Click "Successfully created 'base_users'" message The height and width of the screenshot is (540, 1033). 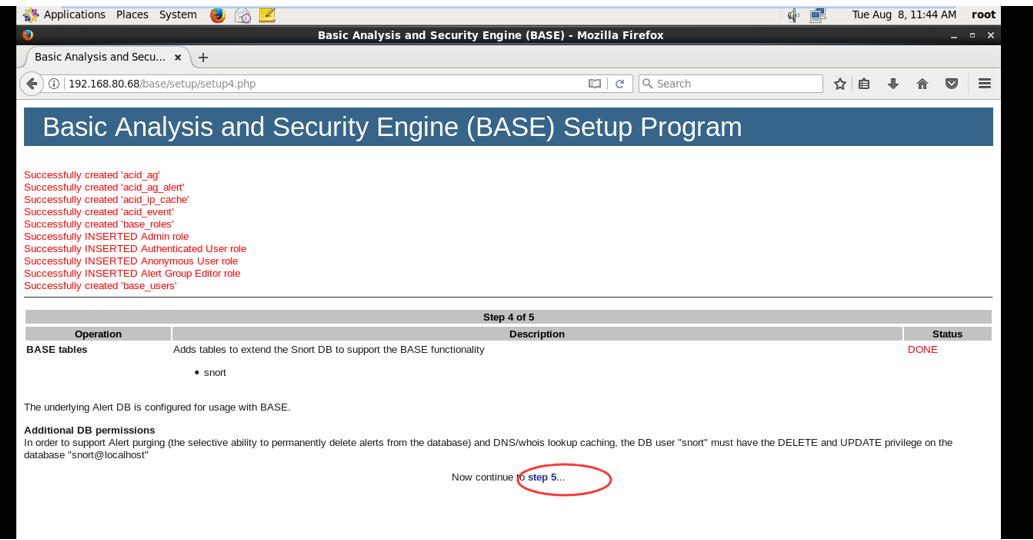pyautogui.click(x=100, y=286)
